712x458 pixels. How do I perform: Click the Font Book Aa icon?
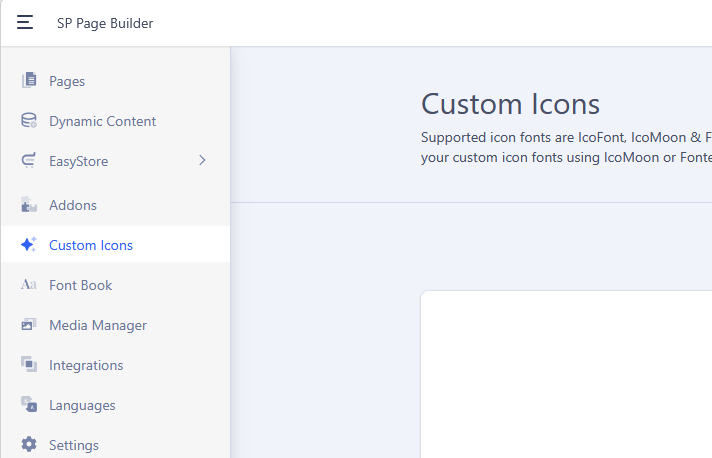29,285
